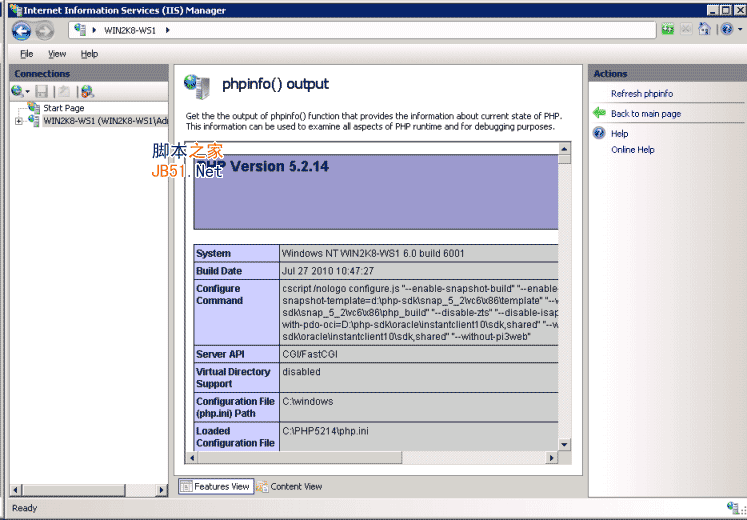747x520 pixels.
Task: Click the status bar network icon at bottom right
Action: click(733, 507)
